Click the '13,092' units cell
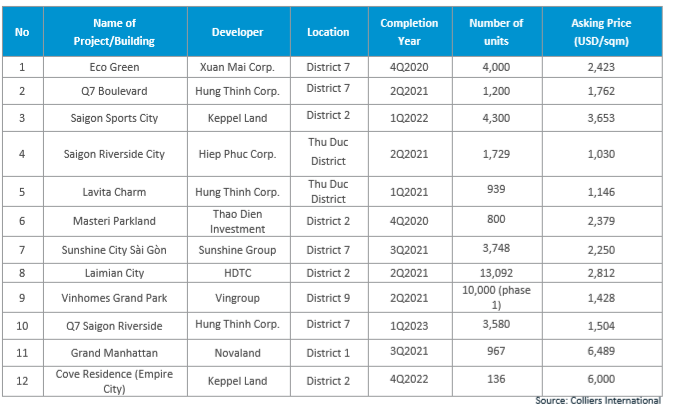This screenshot has height=417, width=673. pyautogui.click(x=497, y=273)
